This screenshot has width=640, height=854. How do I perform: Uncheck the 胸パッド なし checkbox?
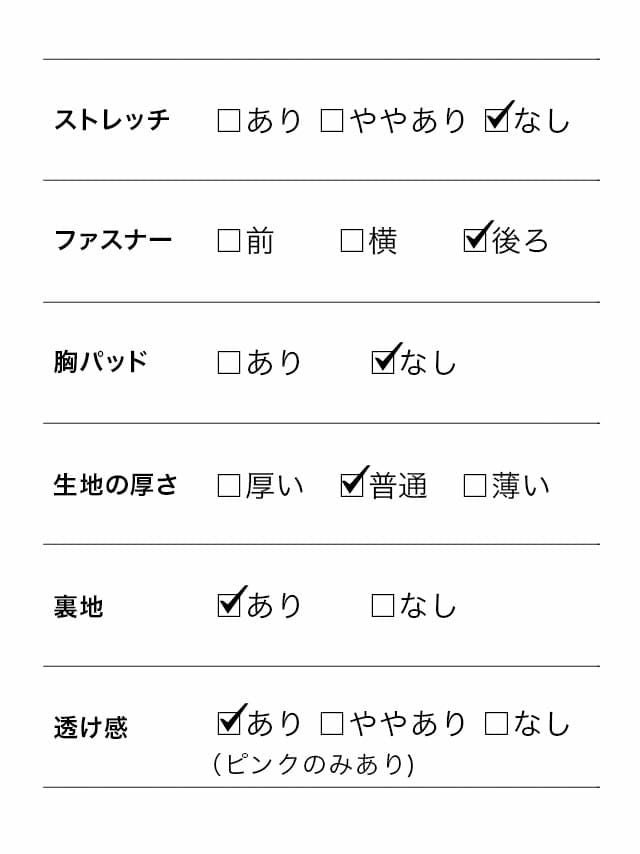click(383, 362)
